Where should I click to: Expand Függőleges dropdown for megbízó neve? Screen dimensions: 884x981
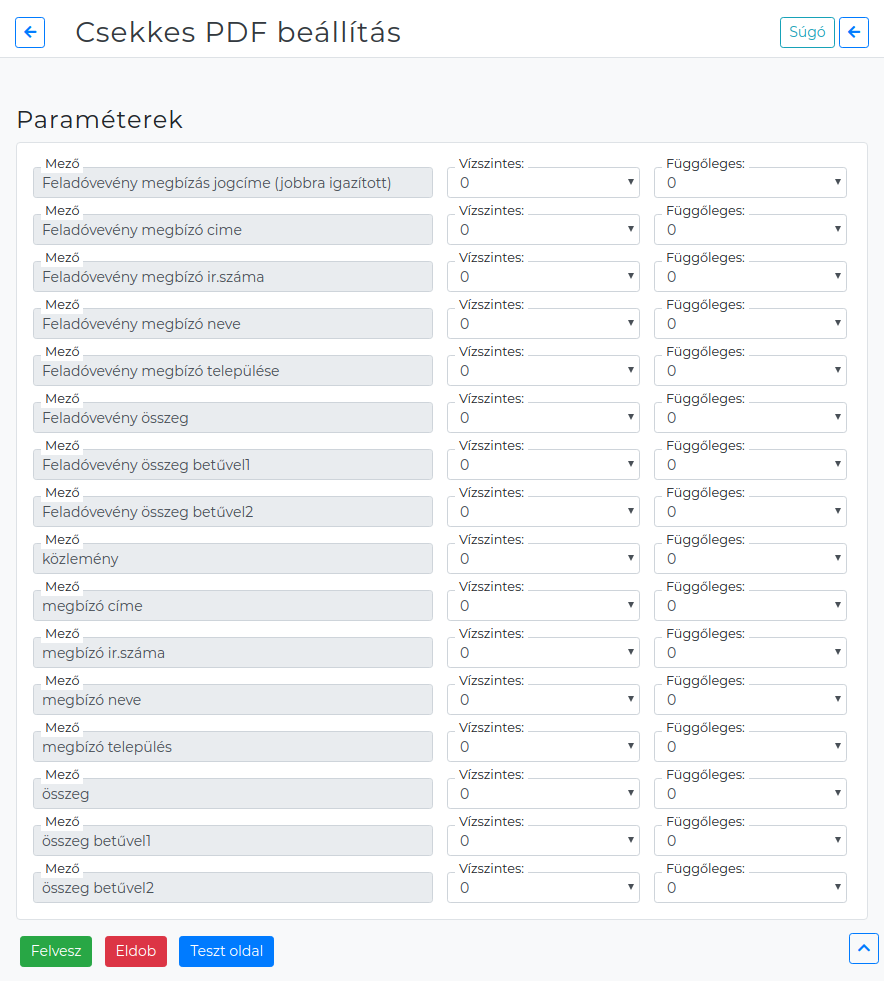[x=750, y=699]
